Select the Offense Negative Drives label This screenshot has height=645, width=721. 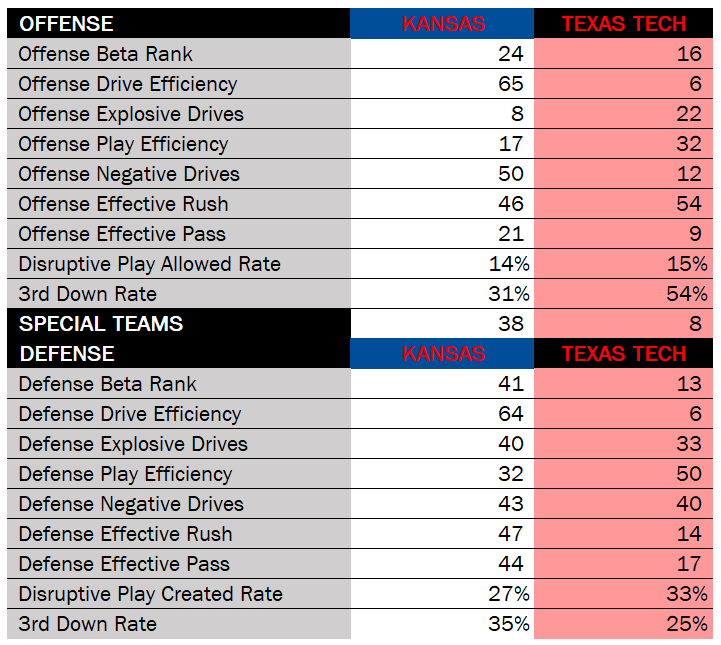[129, 174]
